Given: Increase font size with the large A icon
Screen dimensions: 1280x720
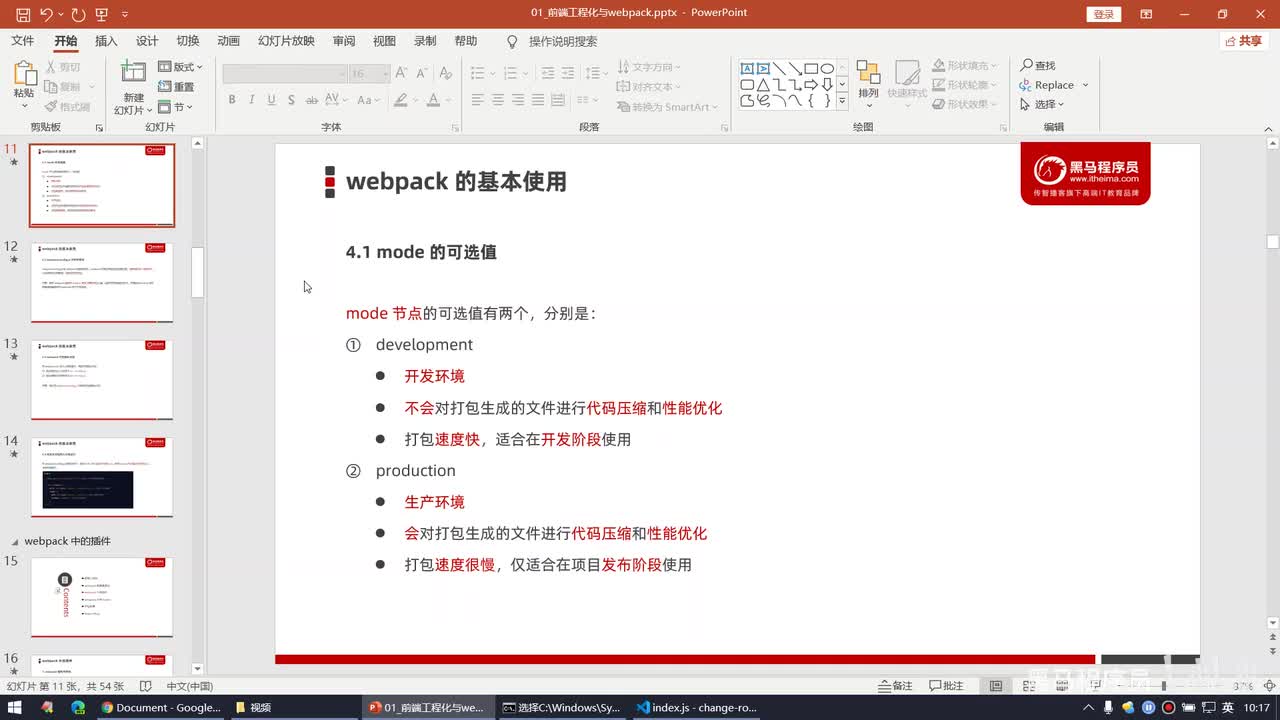Looking at the screenshot, I should pos(400,74).
